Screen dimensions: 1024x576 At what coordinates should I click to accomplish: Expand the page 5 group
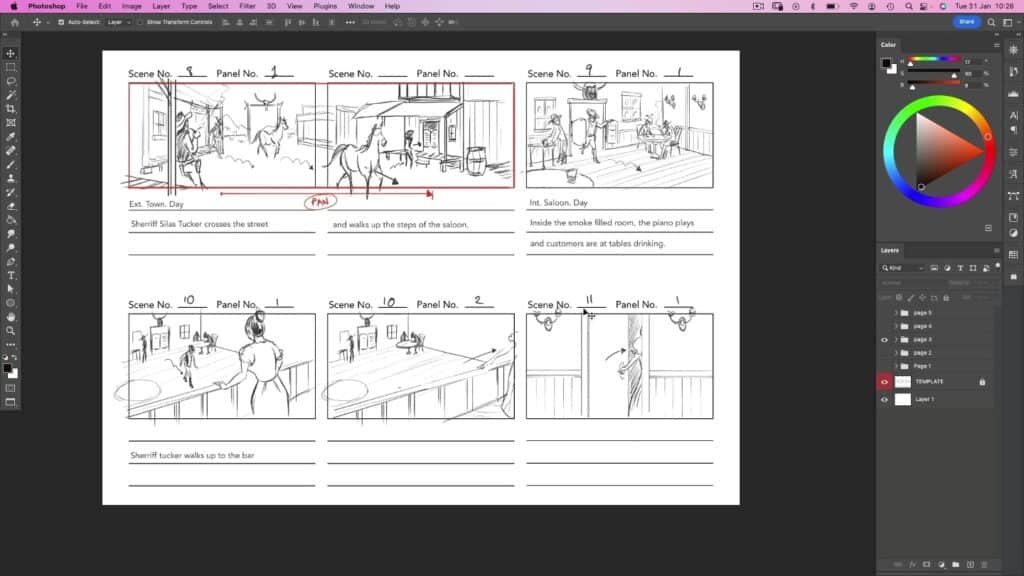coord(896,313)
